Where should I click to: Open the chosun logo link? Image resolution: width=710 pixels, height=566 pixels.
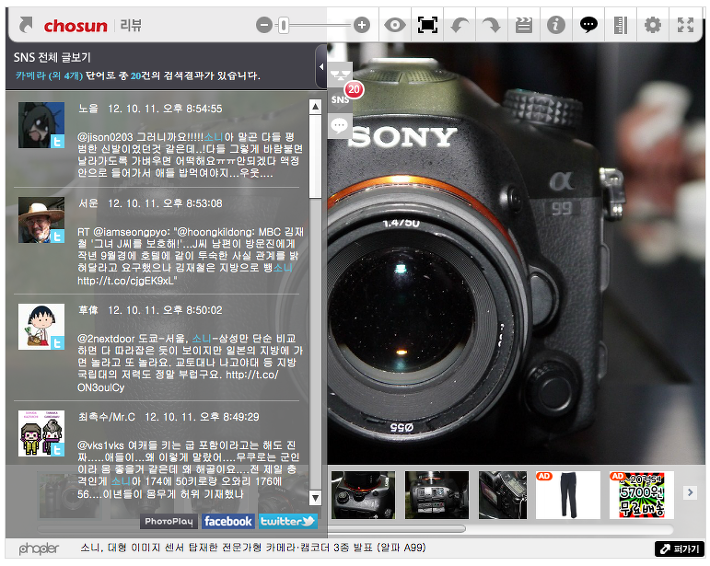pos(76,26)
